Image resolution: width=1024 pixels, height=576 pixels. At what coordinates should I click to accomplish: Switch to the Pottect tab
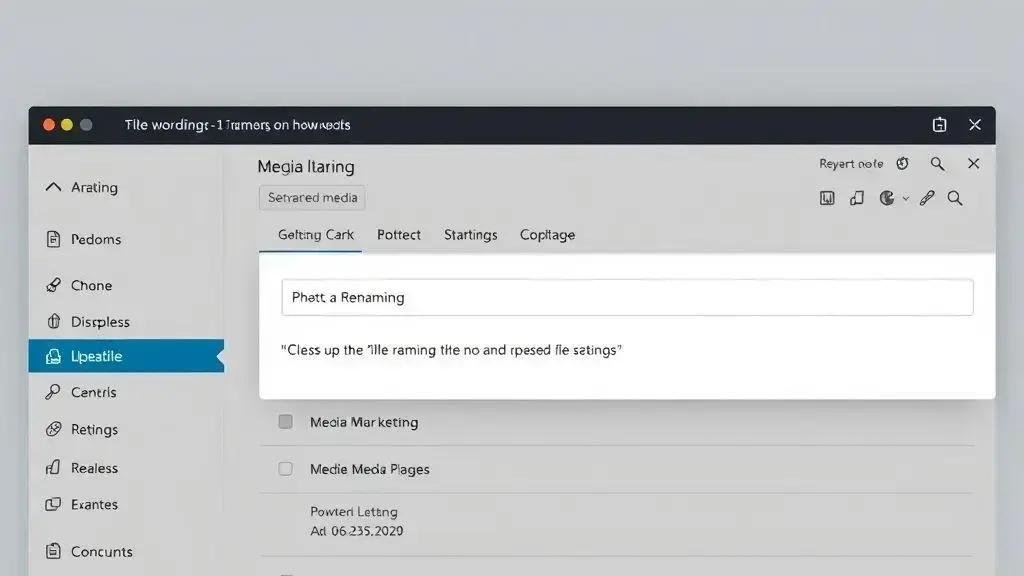[x=398, y=235]
